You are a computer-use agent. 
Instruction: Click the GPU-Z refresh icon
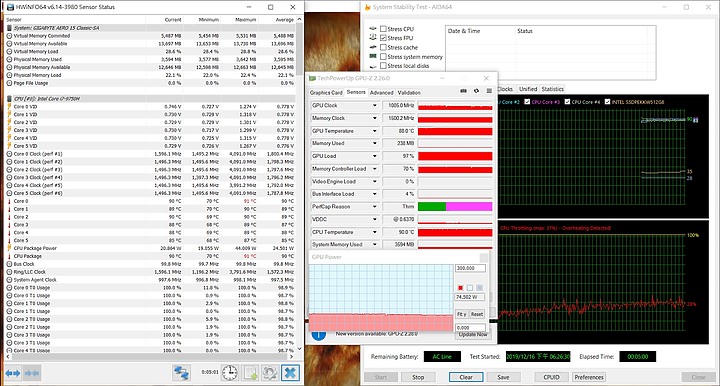pos(476,91)
